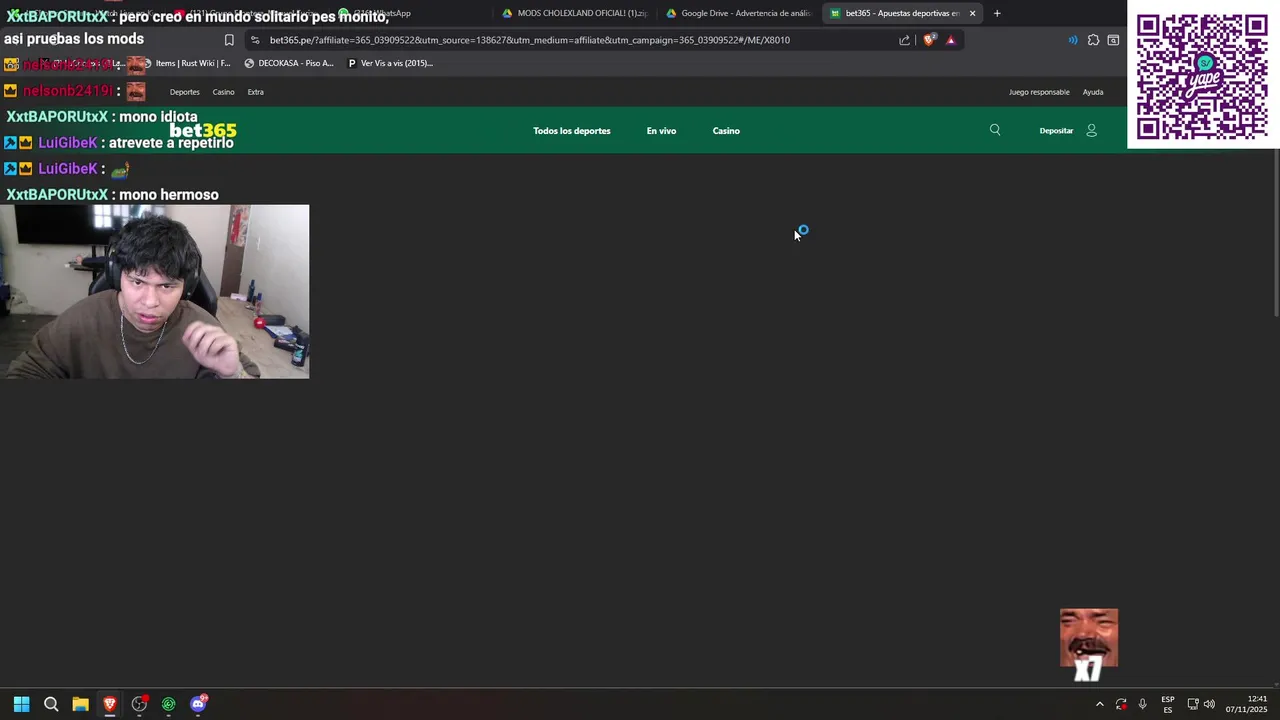Screen dimensions: 1280x720
Task: Open the Windows taskbar search
Action: (51, 704)
